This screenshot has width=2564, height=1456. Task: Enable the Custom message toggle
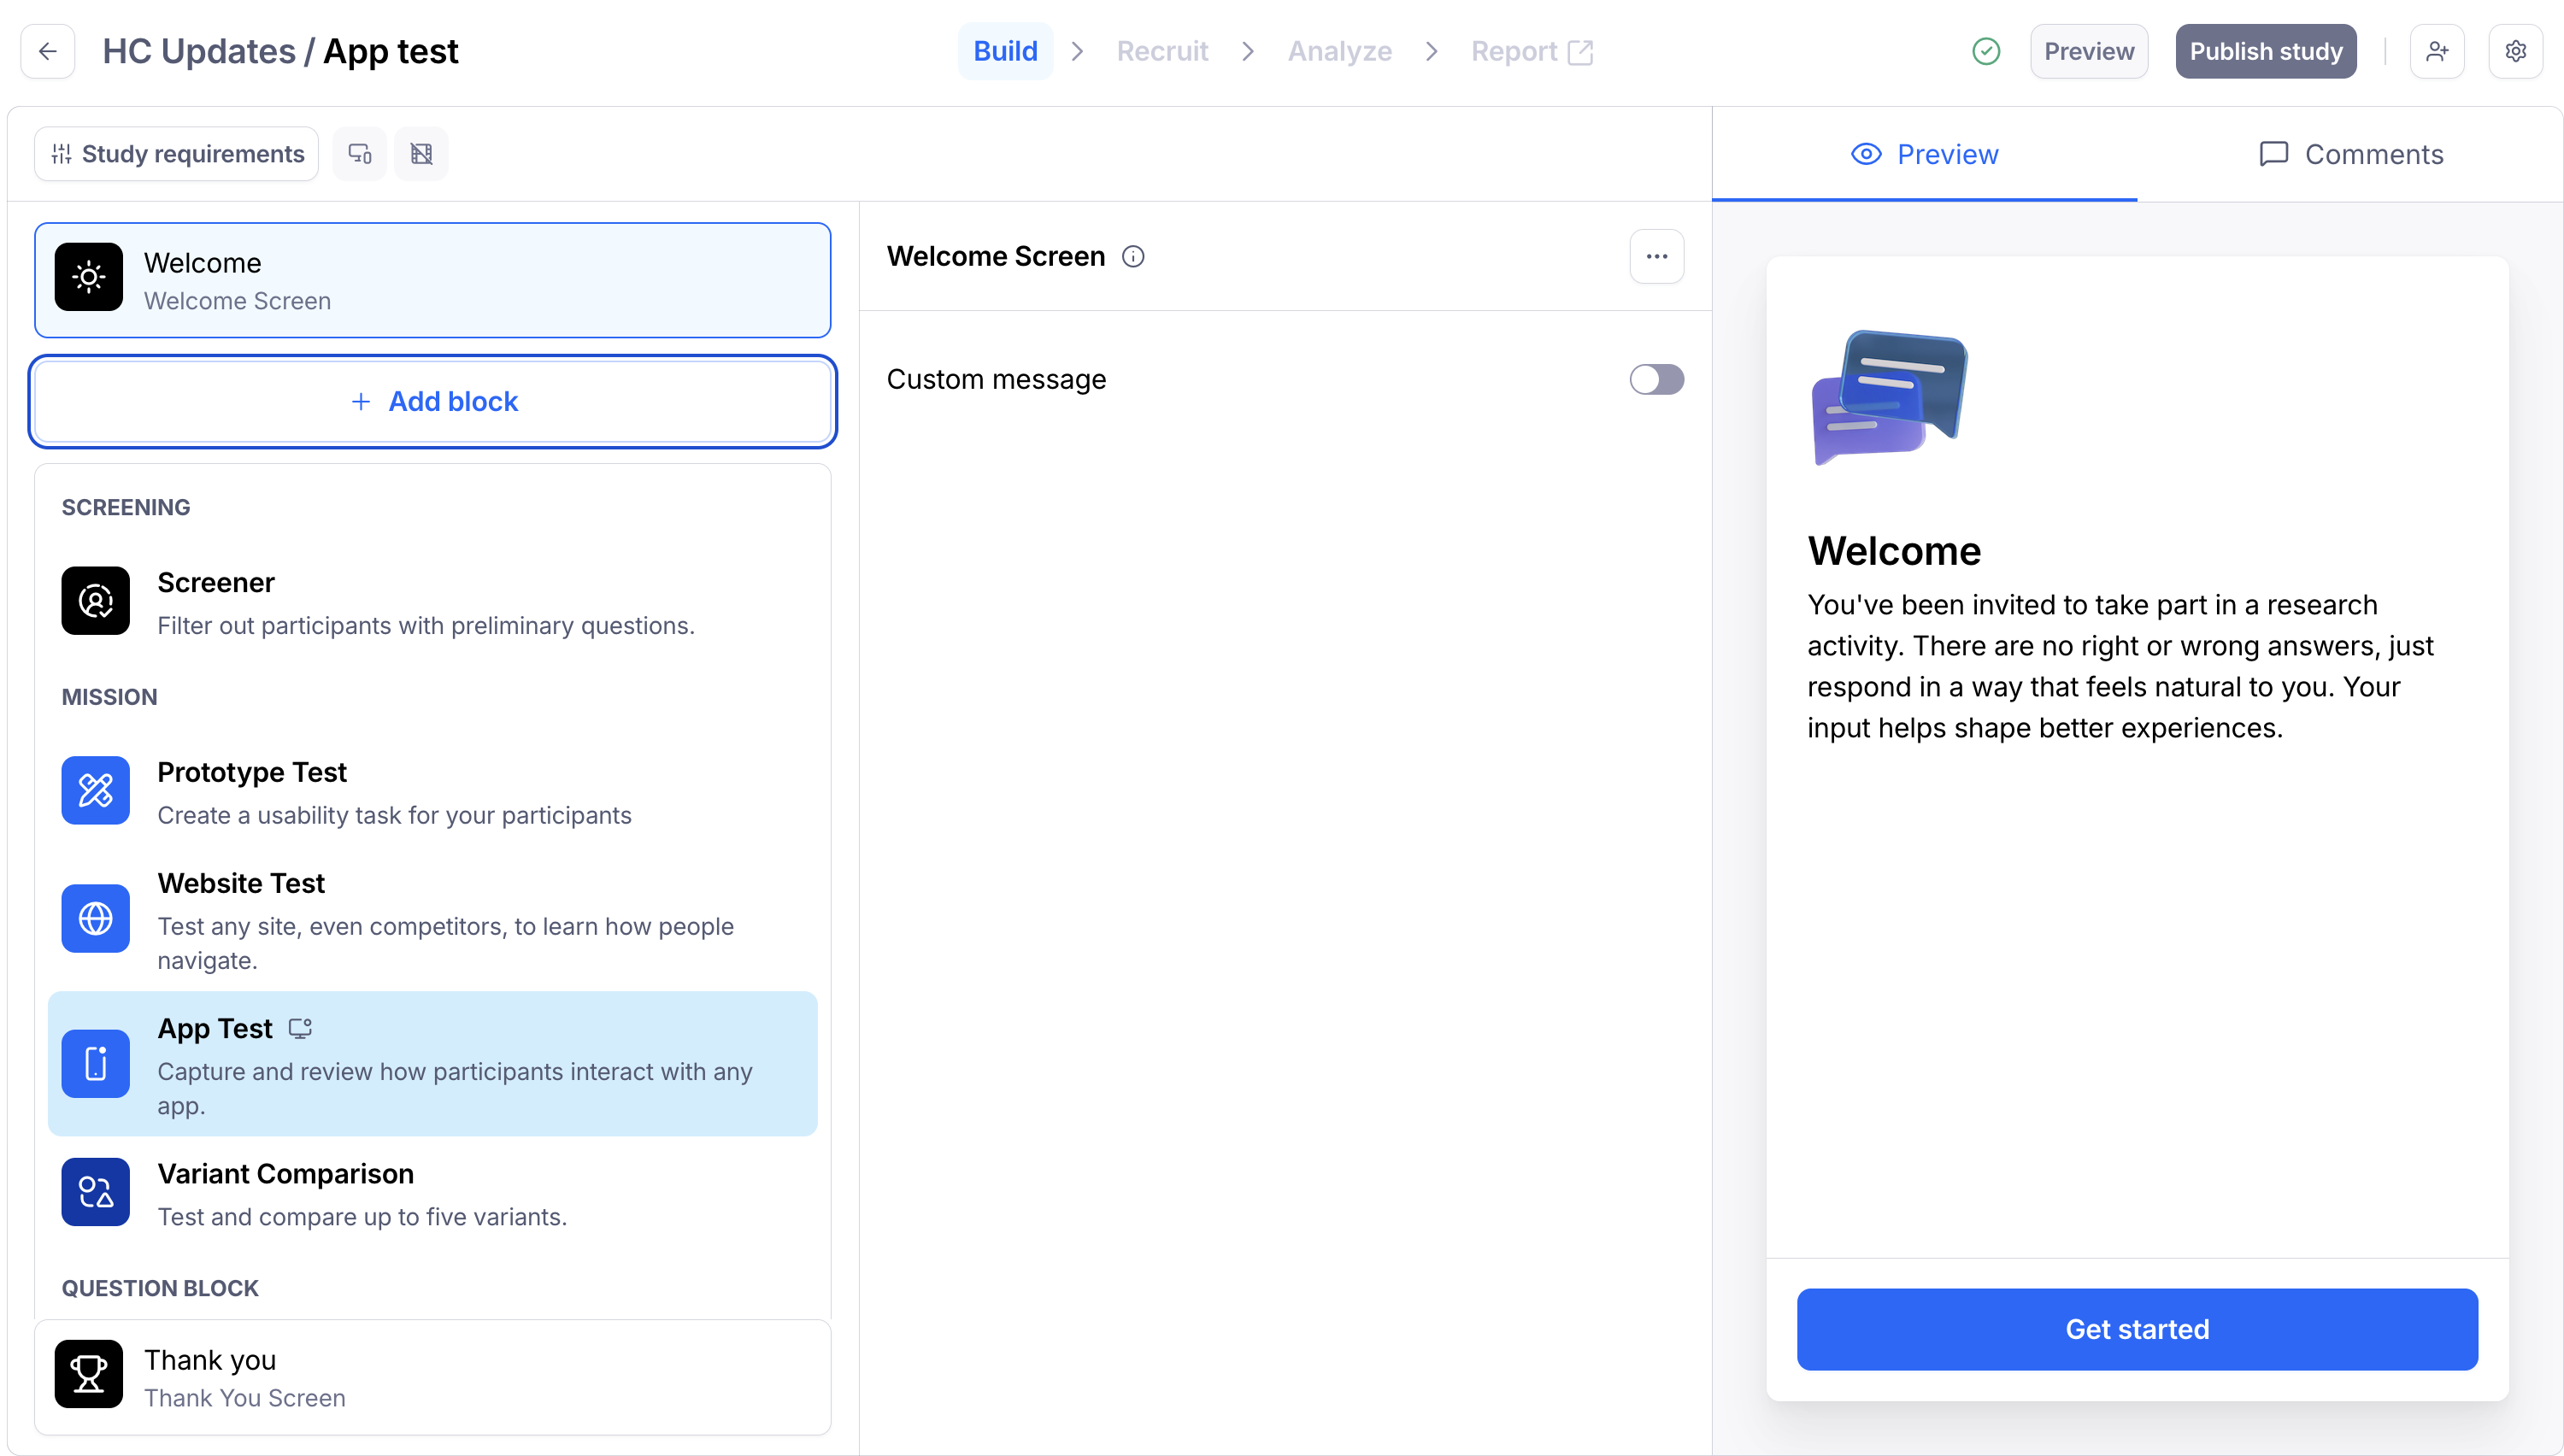click(1657, 380)
